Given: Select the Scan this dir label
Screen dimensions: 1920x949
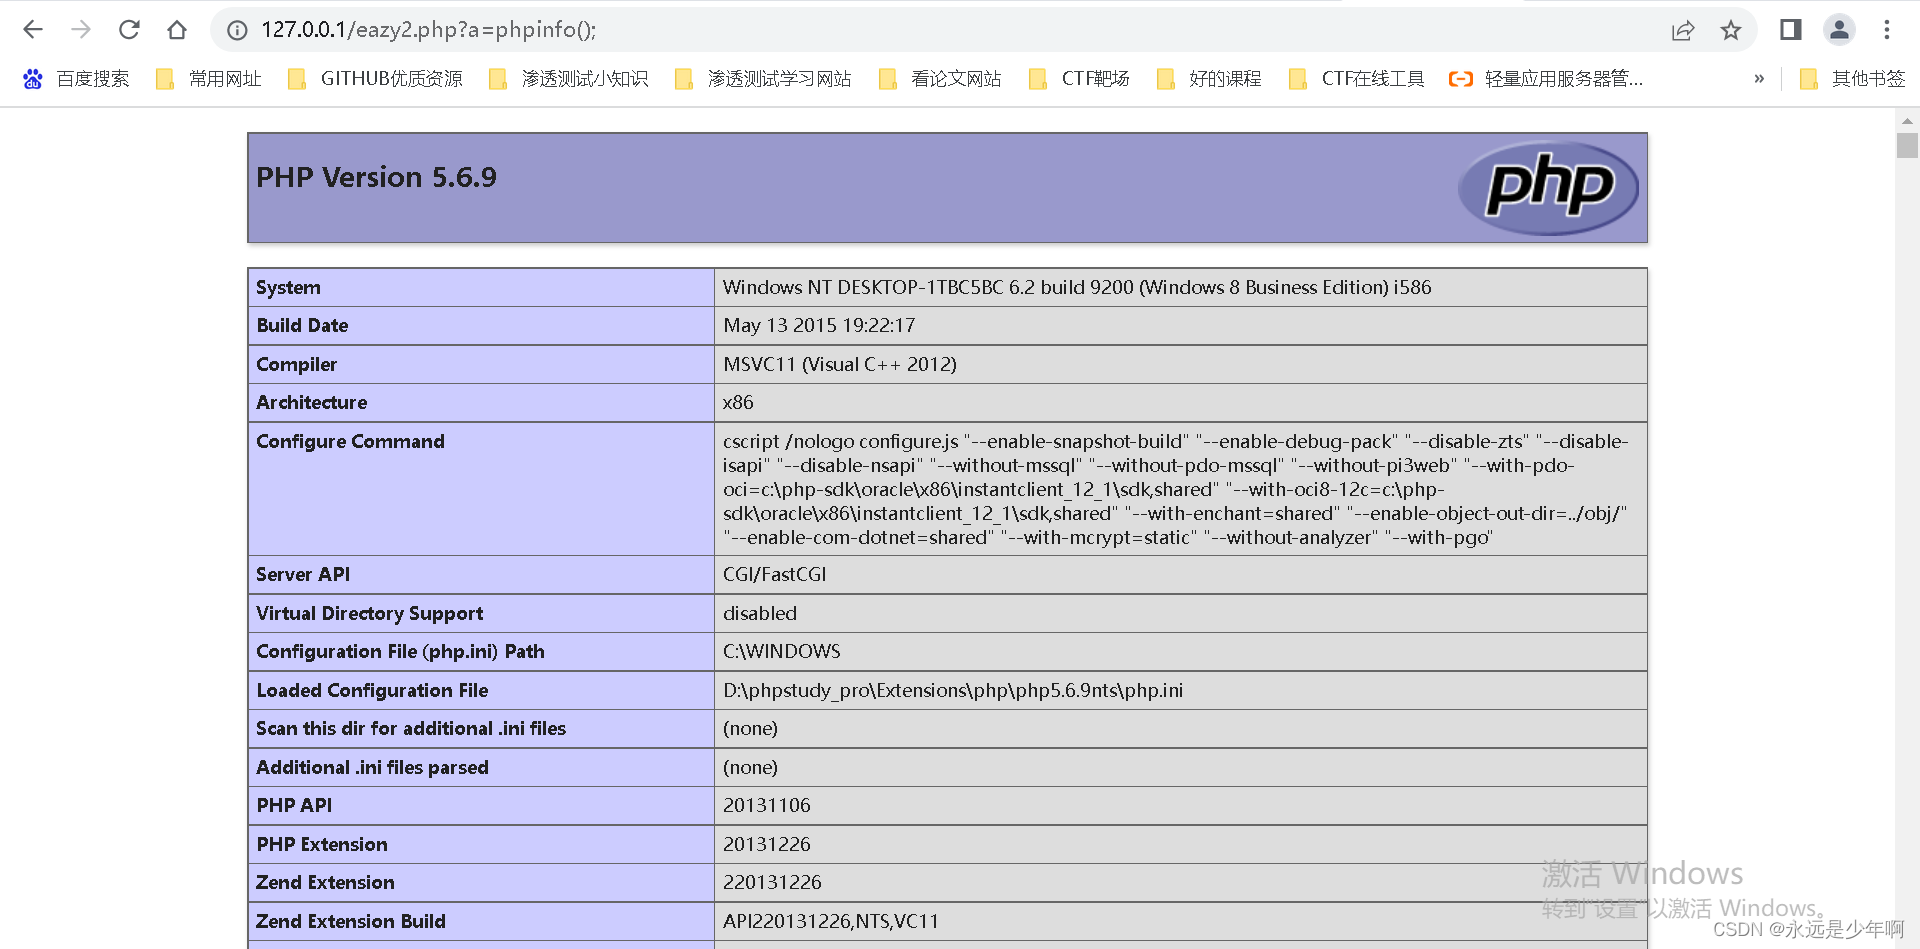Looking at the screenshot, I should click(x=411, y=729).
